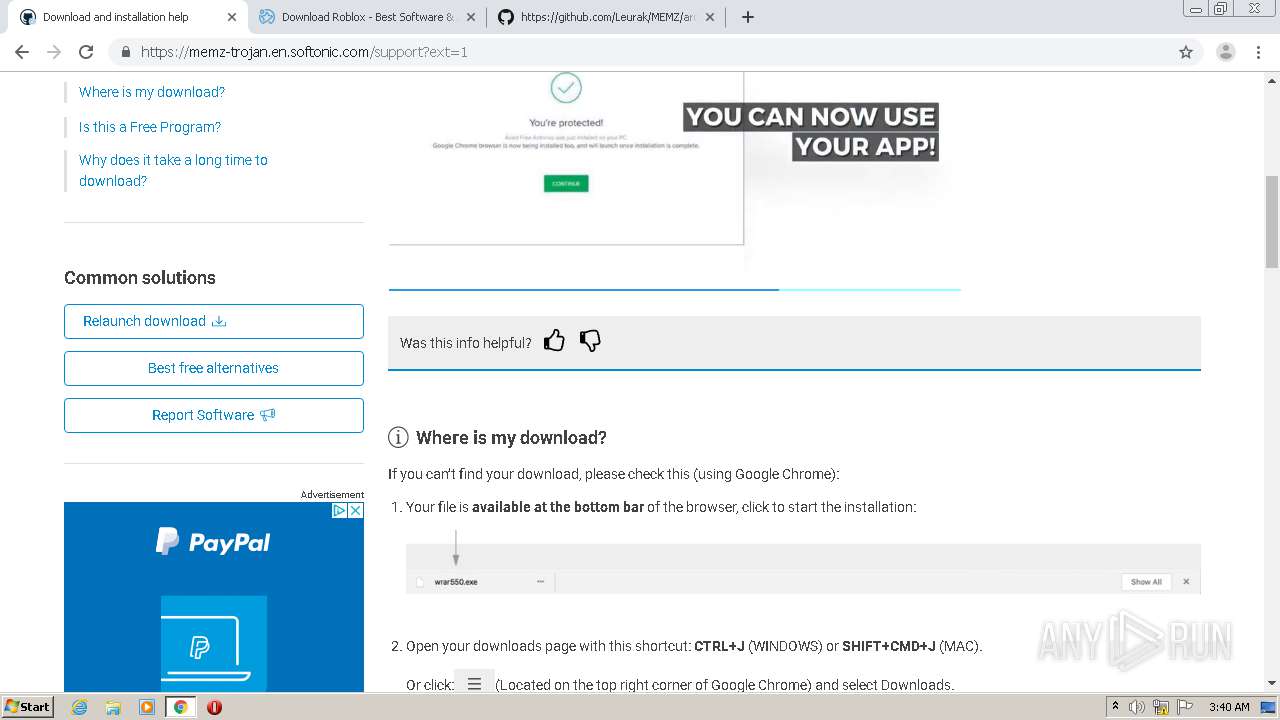
Task: Click the PayPal advertisement banner
Action: pyautogui.click(x=214, y=597)
